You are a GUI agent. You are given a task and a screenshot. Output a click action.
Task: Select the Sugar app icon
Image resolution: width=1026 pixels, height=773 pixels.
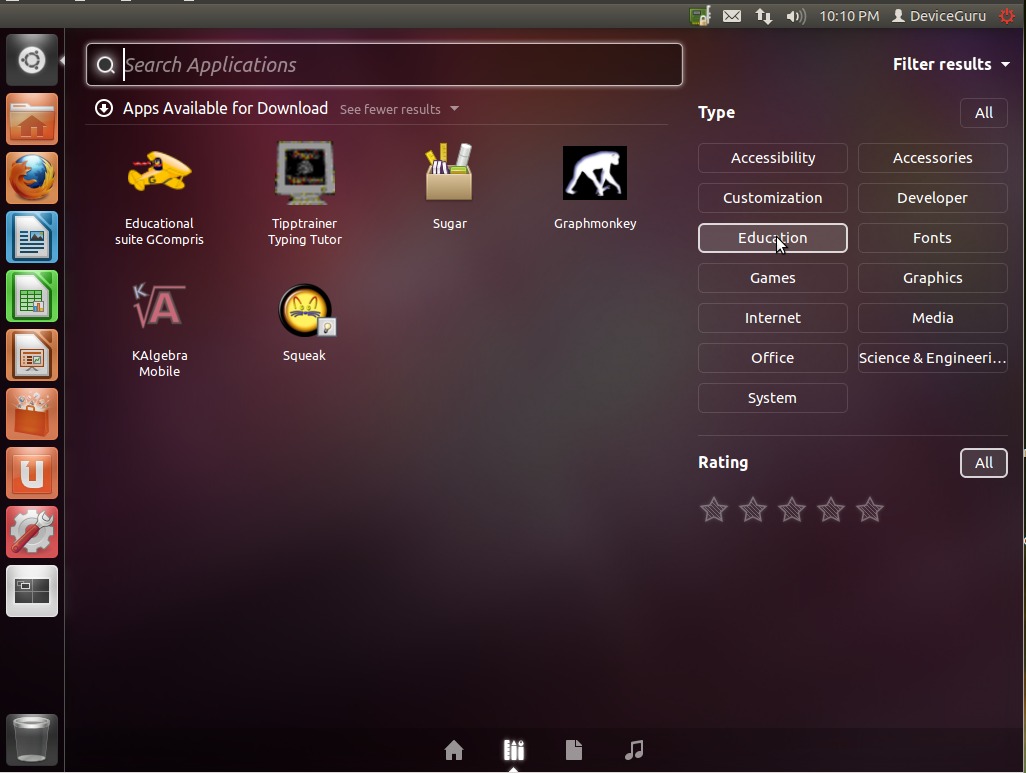450,173
